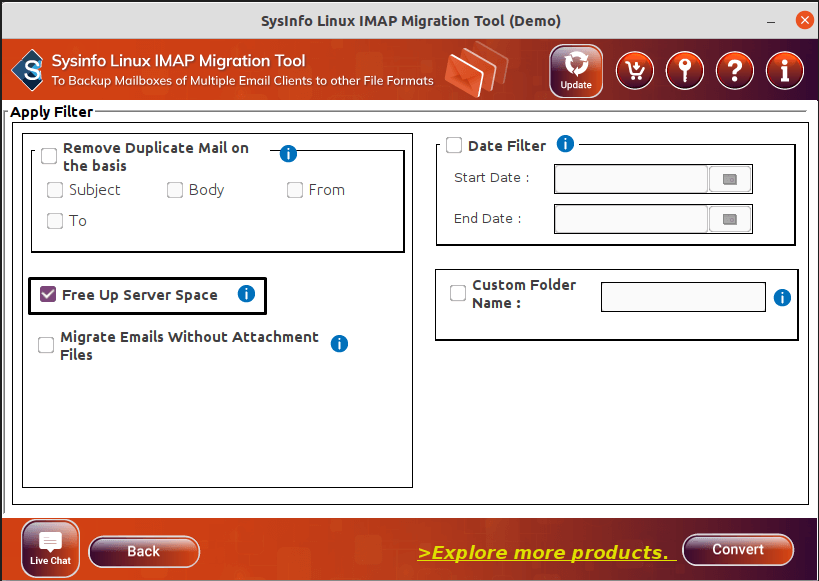The width and height of the screenshot is (819, 581).
Task: Click the header info icon
Action: [x=785, y=71]
